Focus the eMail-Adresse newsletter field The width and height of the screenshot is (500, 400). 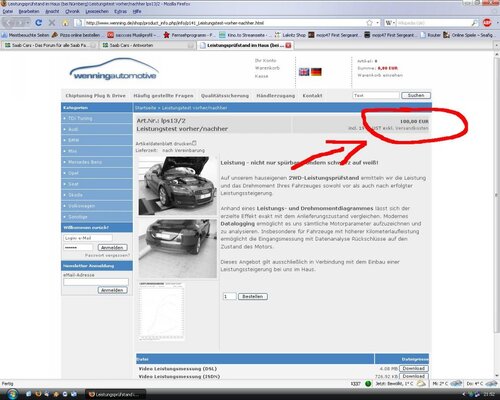(x=96, y=282)
